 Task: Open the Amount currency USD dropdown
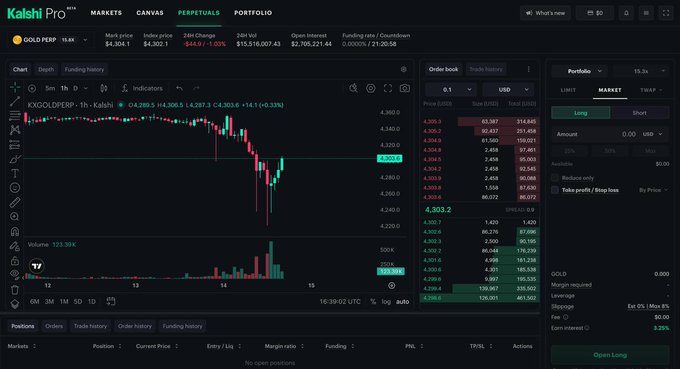pos(653,134)
